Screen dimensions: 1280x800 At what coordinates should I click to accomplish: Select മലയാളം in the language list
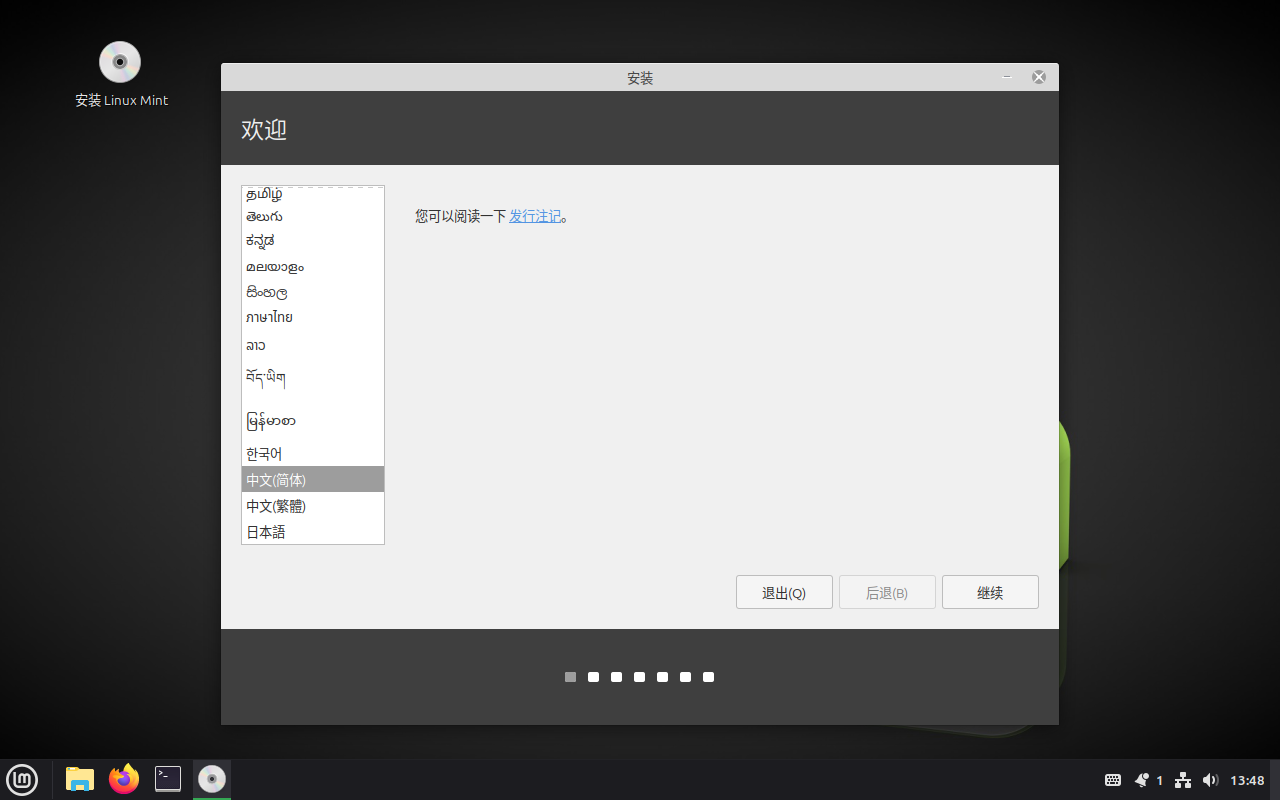click(313, 267)
